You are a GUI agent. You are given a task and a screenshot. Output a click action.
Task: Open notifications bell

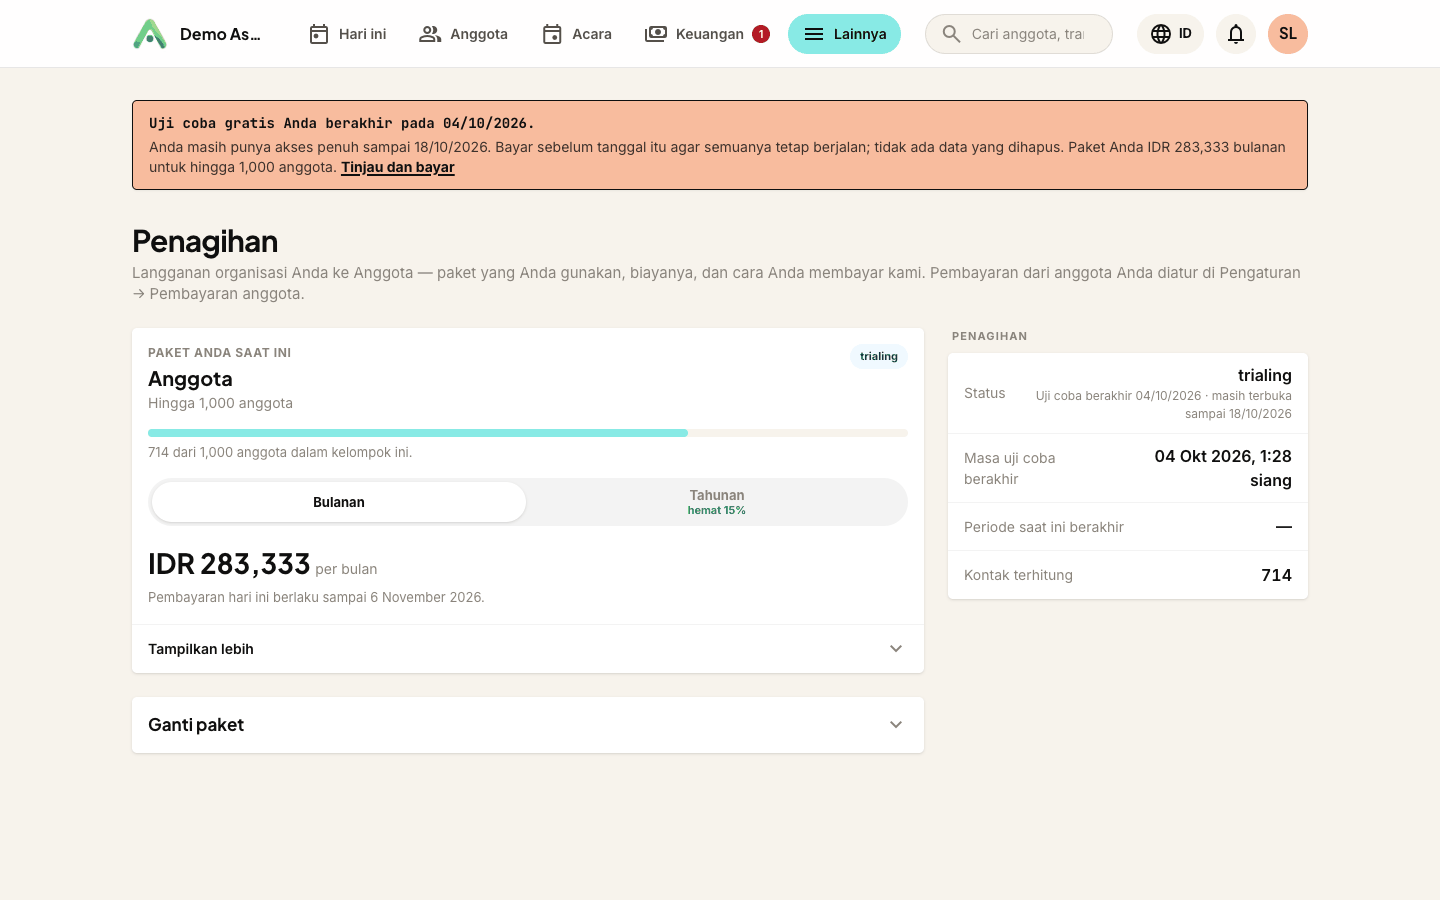click(x=1236, y=34)
